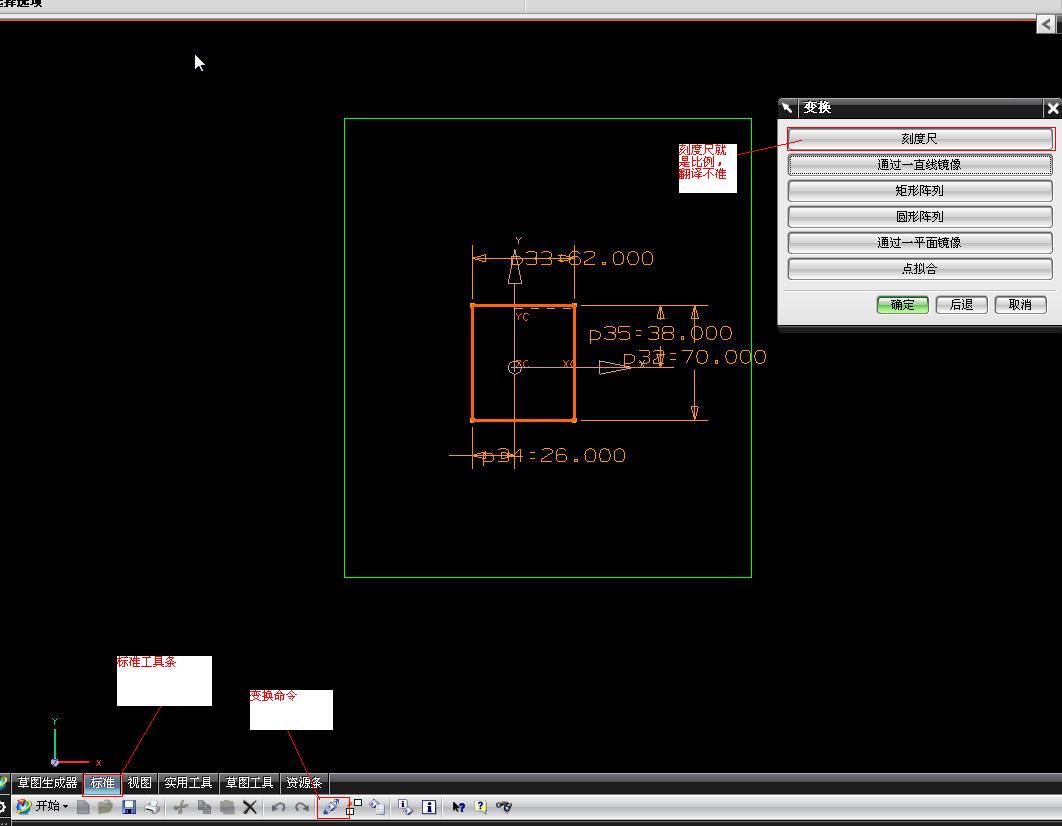
Task: Click the object information icon
Action: click(406, 806)
